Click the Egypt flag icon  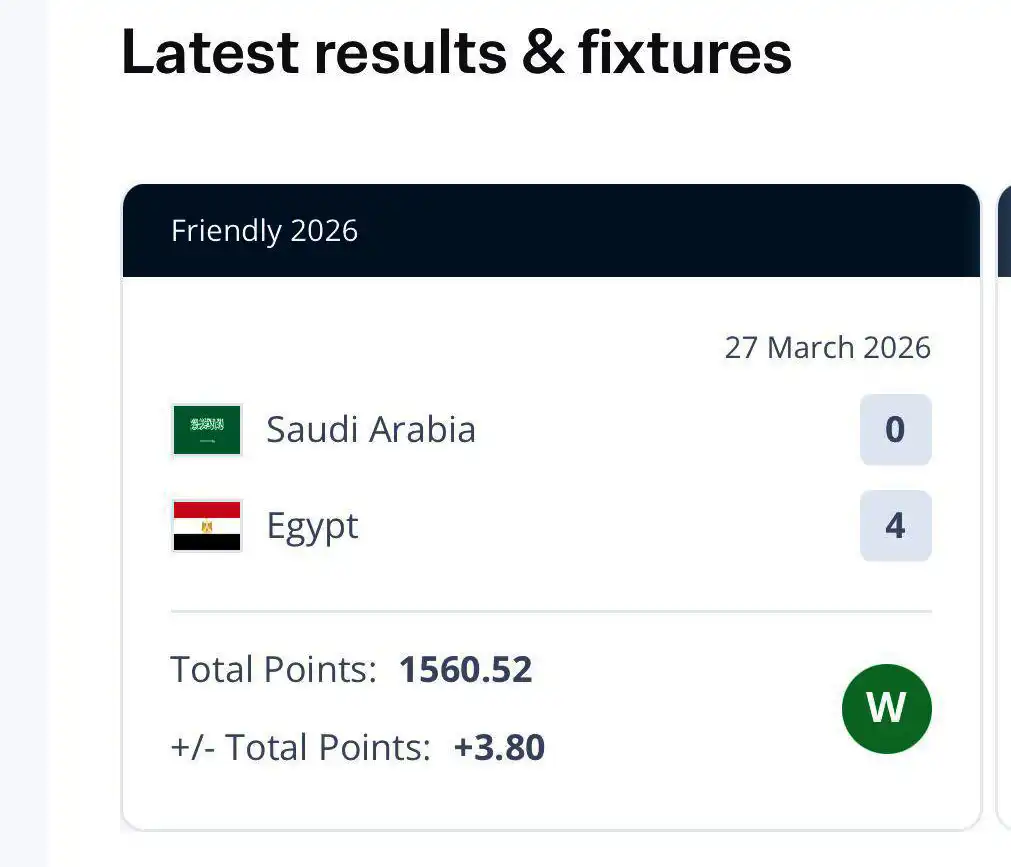coord(206,526)
